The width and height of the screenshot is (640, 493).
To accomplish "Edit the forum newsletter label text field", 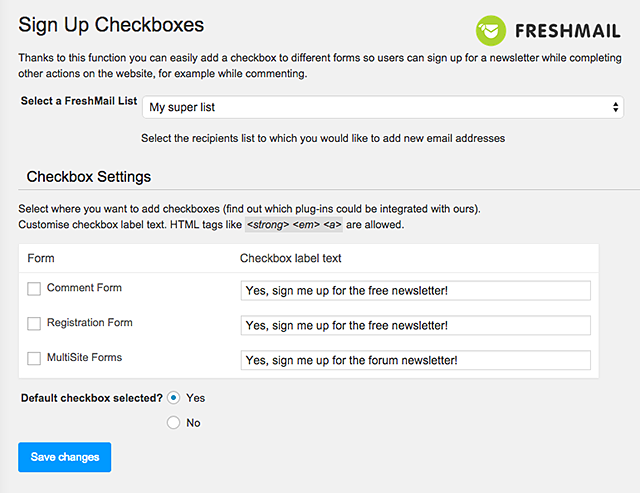I will (416, 360).
